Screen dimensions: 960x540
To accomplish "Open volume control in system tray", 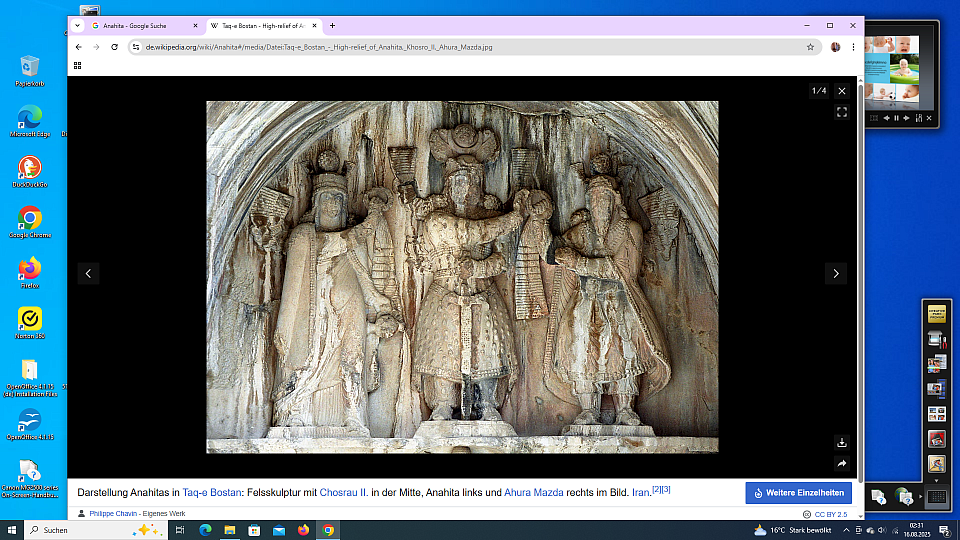I will [x=882, y=530].
